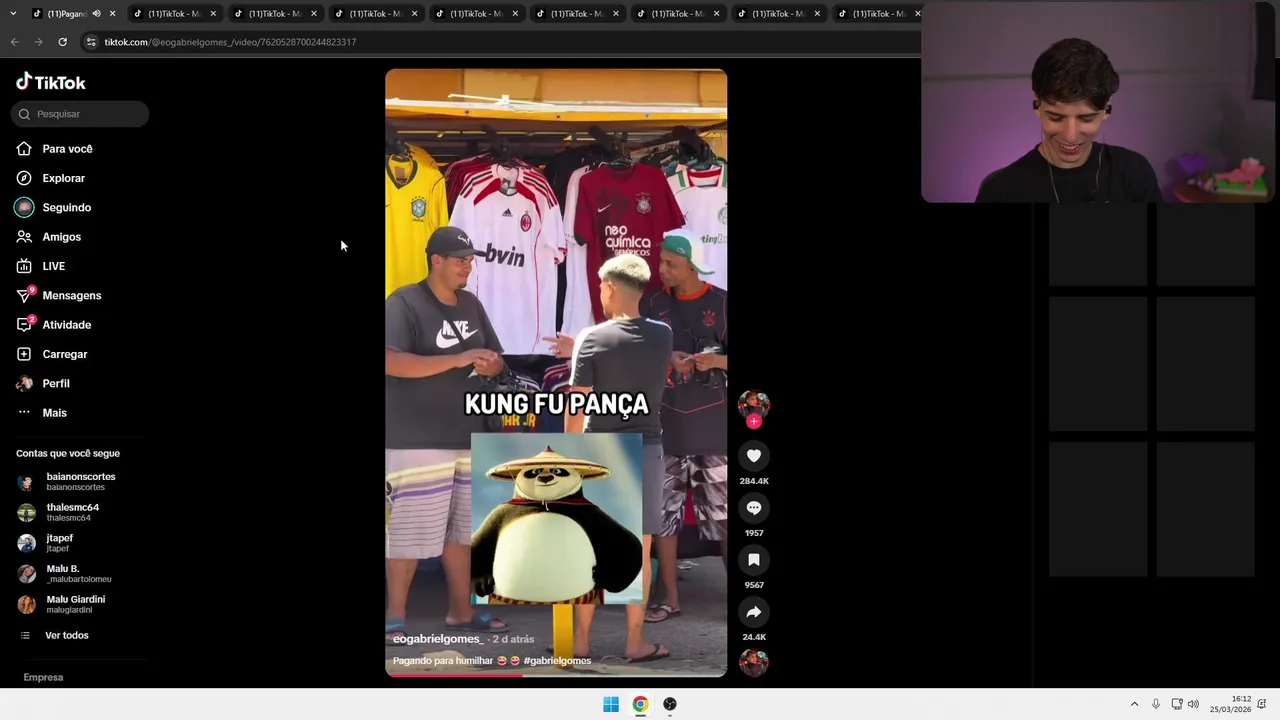Reload the page in Chrome

click(62, 42)
